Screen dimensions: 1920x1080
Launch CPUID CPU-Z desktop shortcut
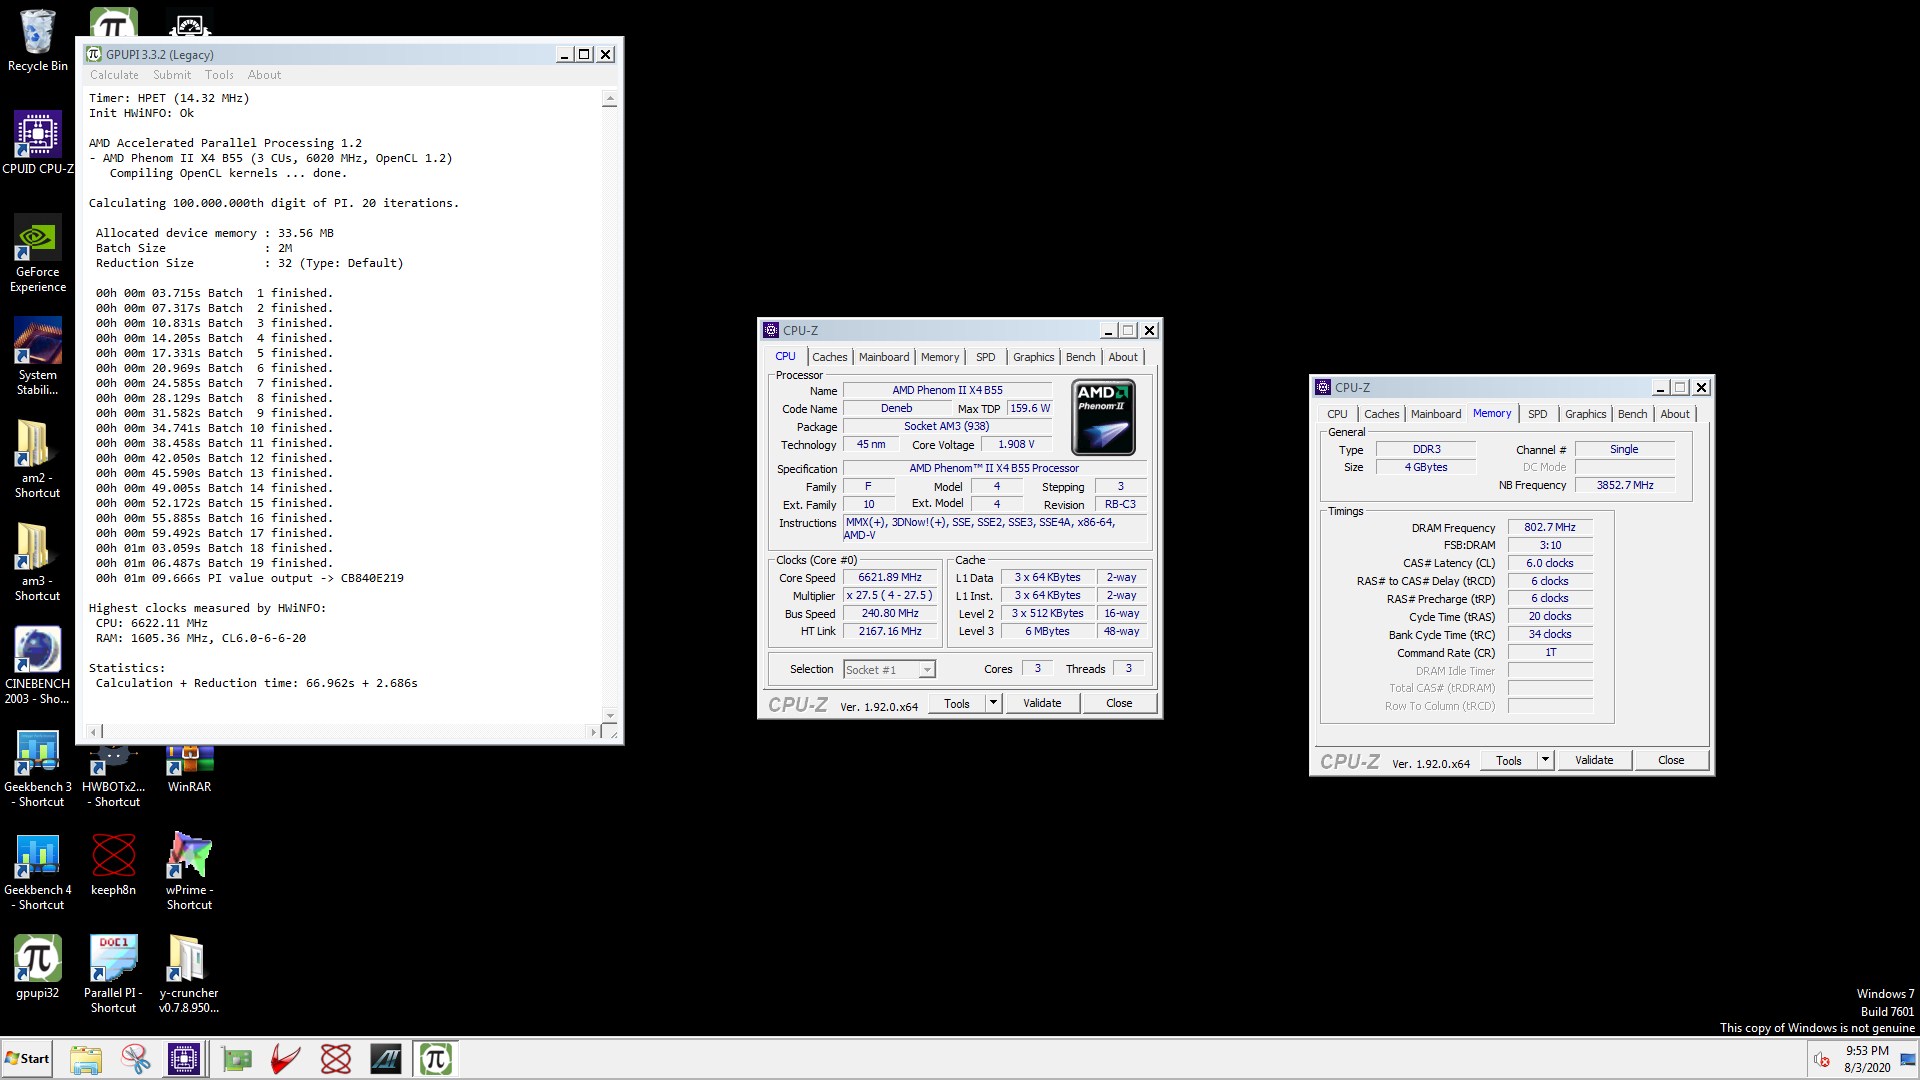[37, 142]
